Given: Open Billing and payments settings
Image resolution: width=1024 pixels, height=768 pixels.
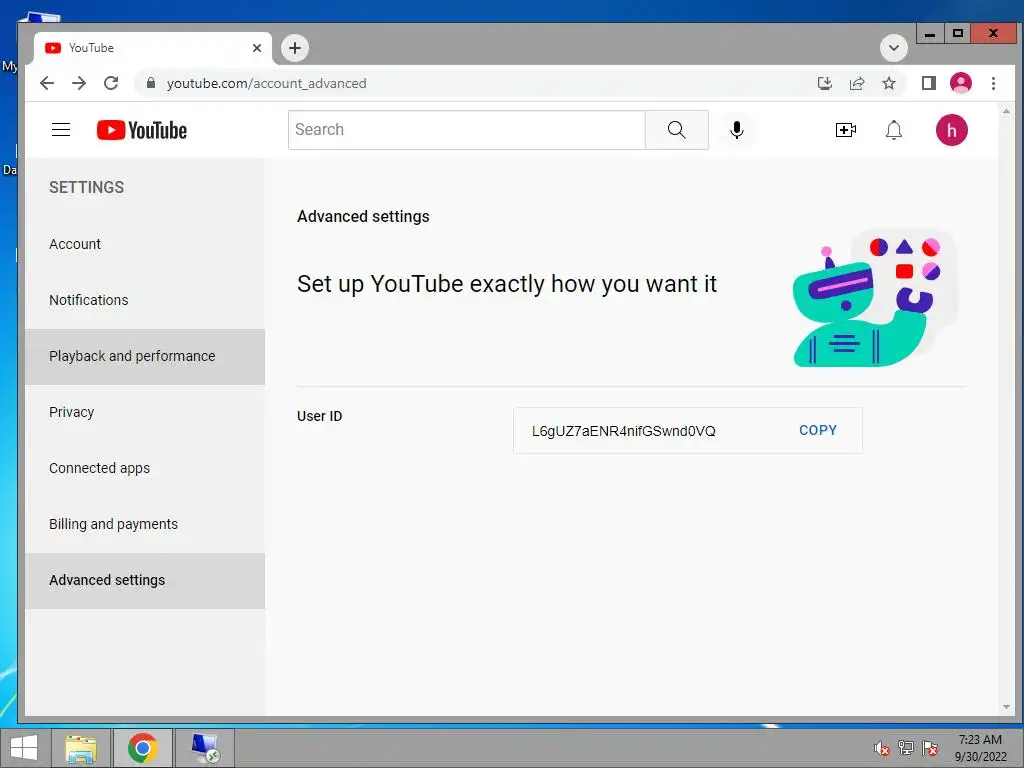Looking at the screenshot, I should pyautogui.click(x=145, y=524).
